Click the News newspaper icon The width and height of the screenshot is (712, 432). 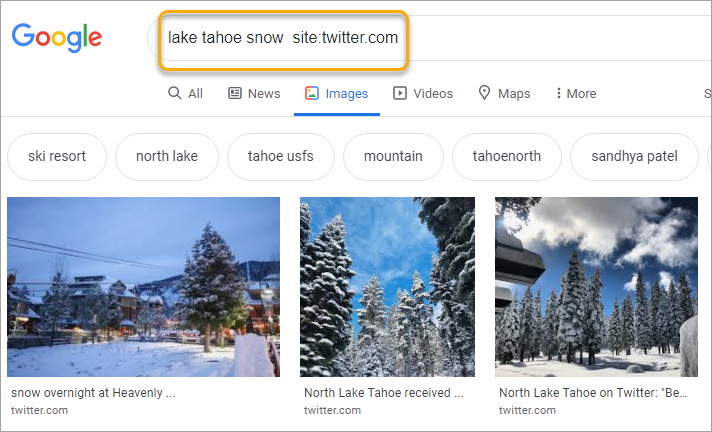[235, 93]
